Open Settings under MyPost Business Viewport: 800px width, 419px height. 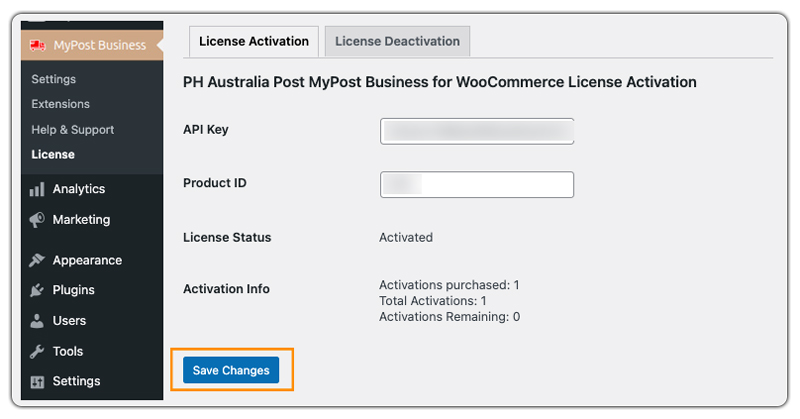54,79
